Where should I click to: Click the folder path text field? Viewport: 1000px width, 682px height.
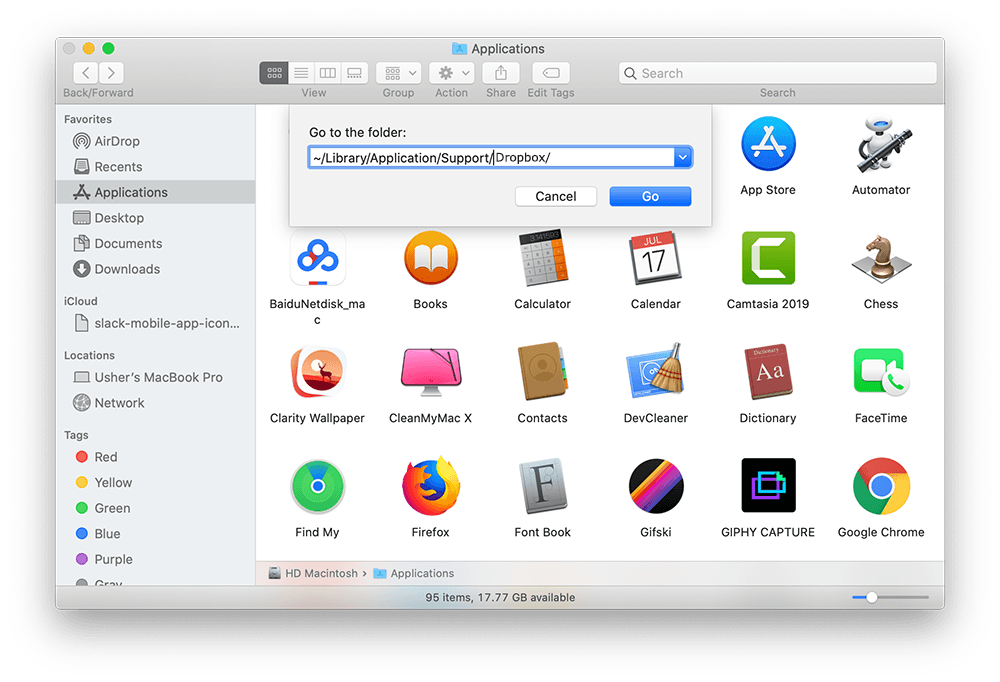[491, 157]
